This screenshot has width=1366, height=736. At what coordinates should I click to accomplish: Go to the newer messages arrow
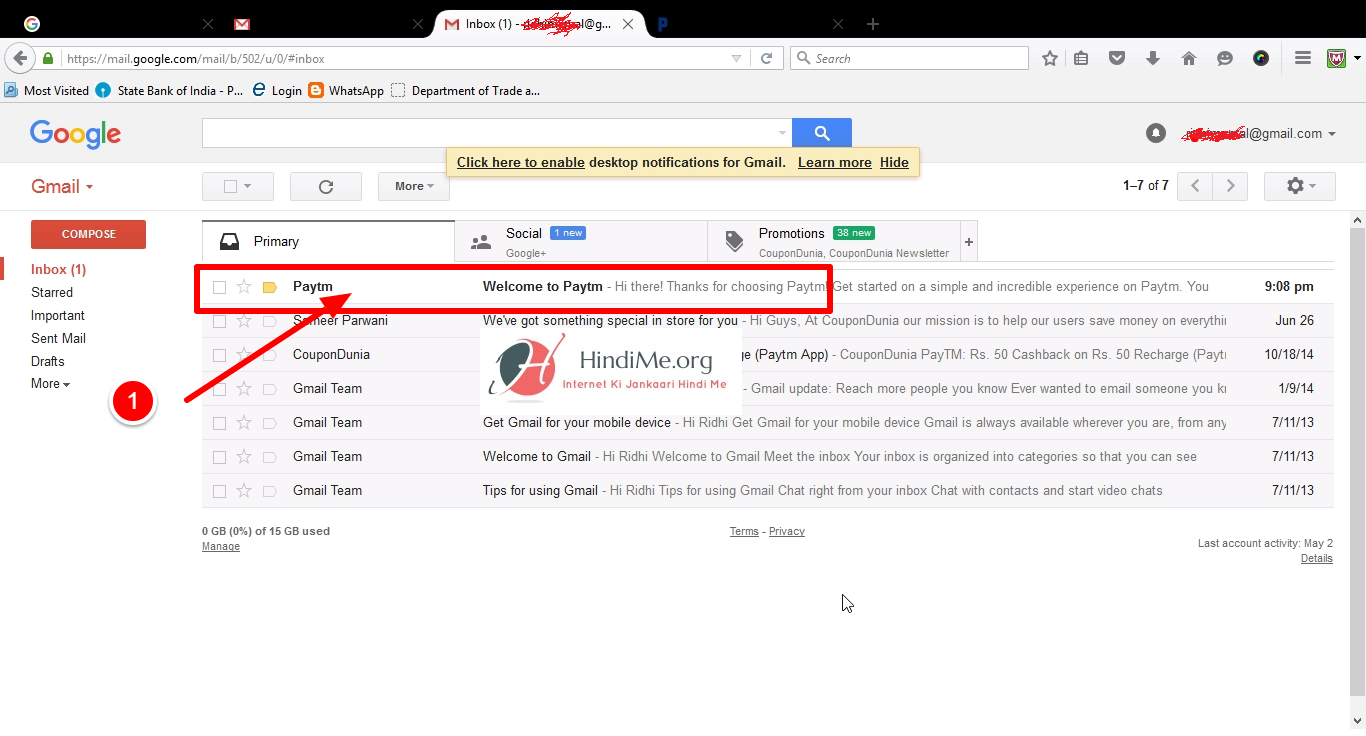[x=1195, y=186]
